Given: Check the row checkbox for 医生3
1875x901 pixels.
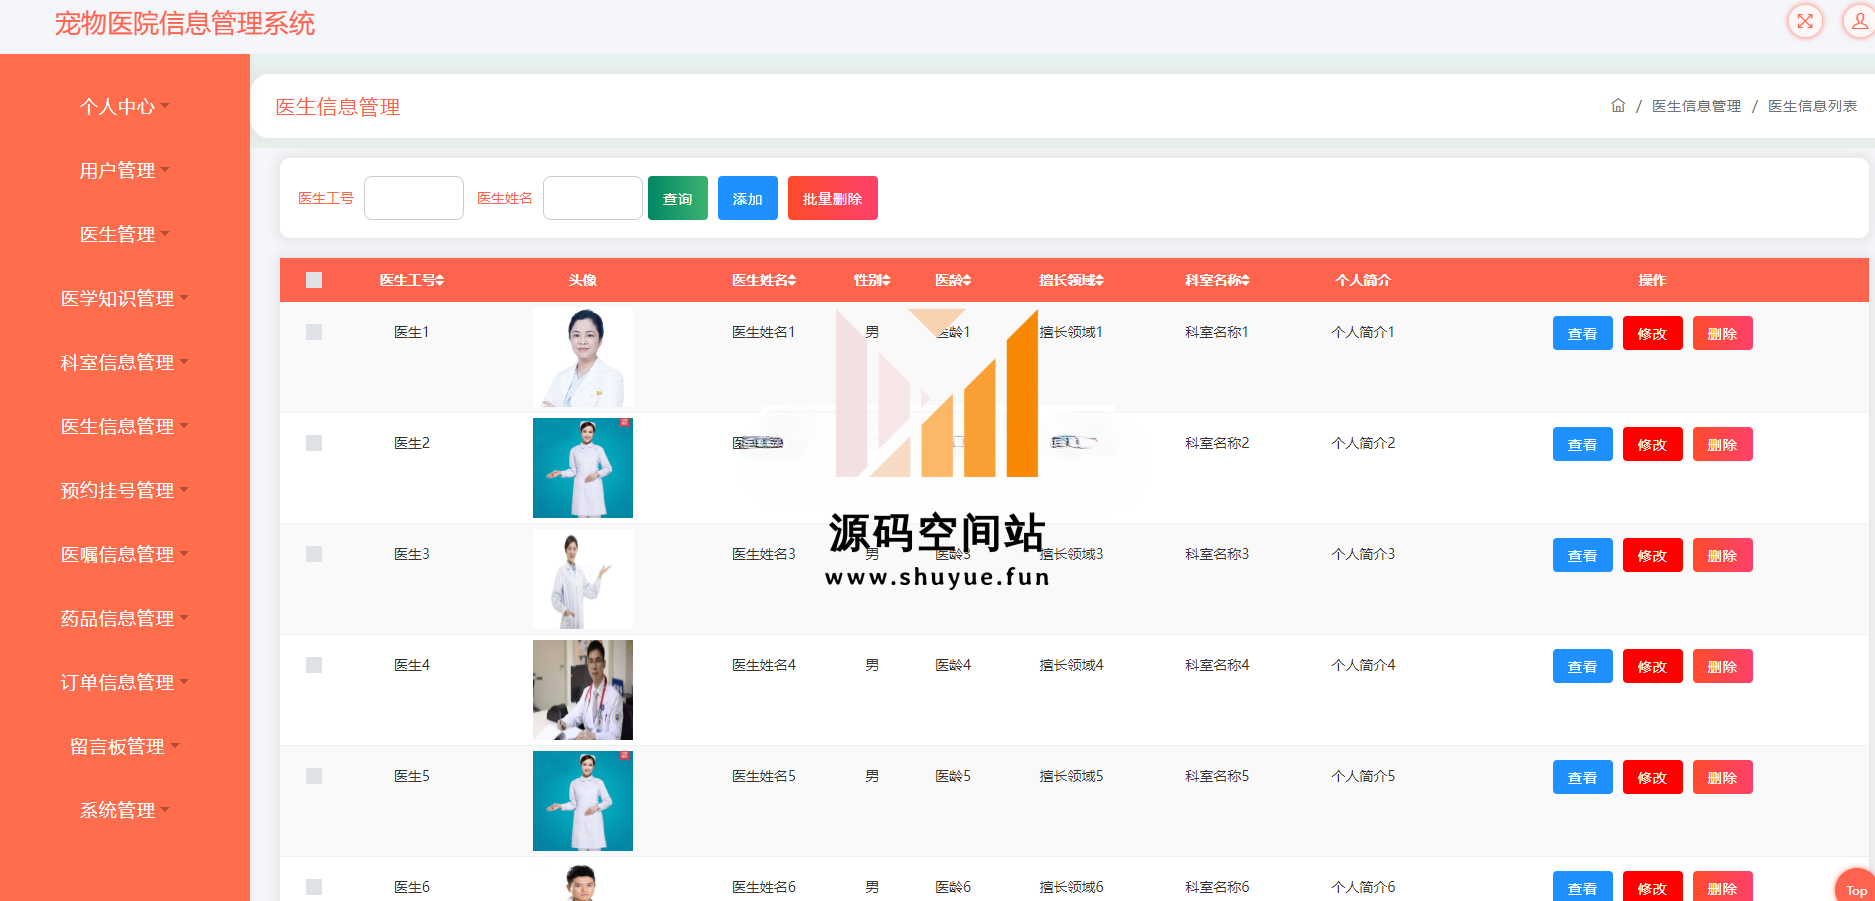Looking at the screenshot, I should (314, 554).
